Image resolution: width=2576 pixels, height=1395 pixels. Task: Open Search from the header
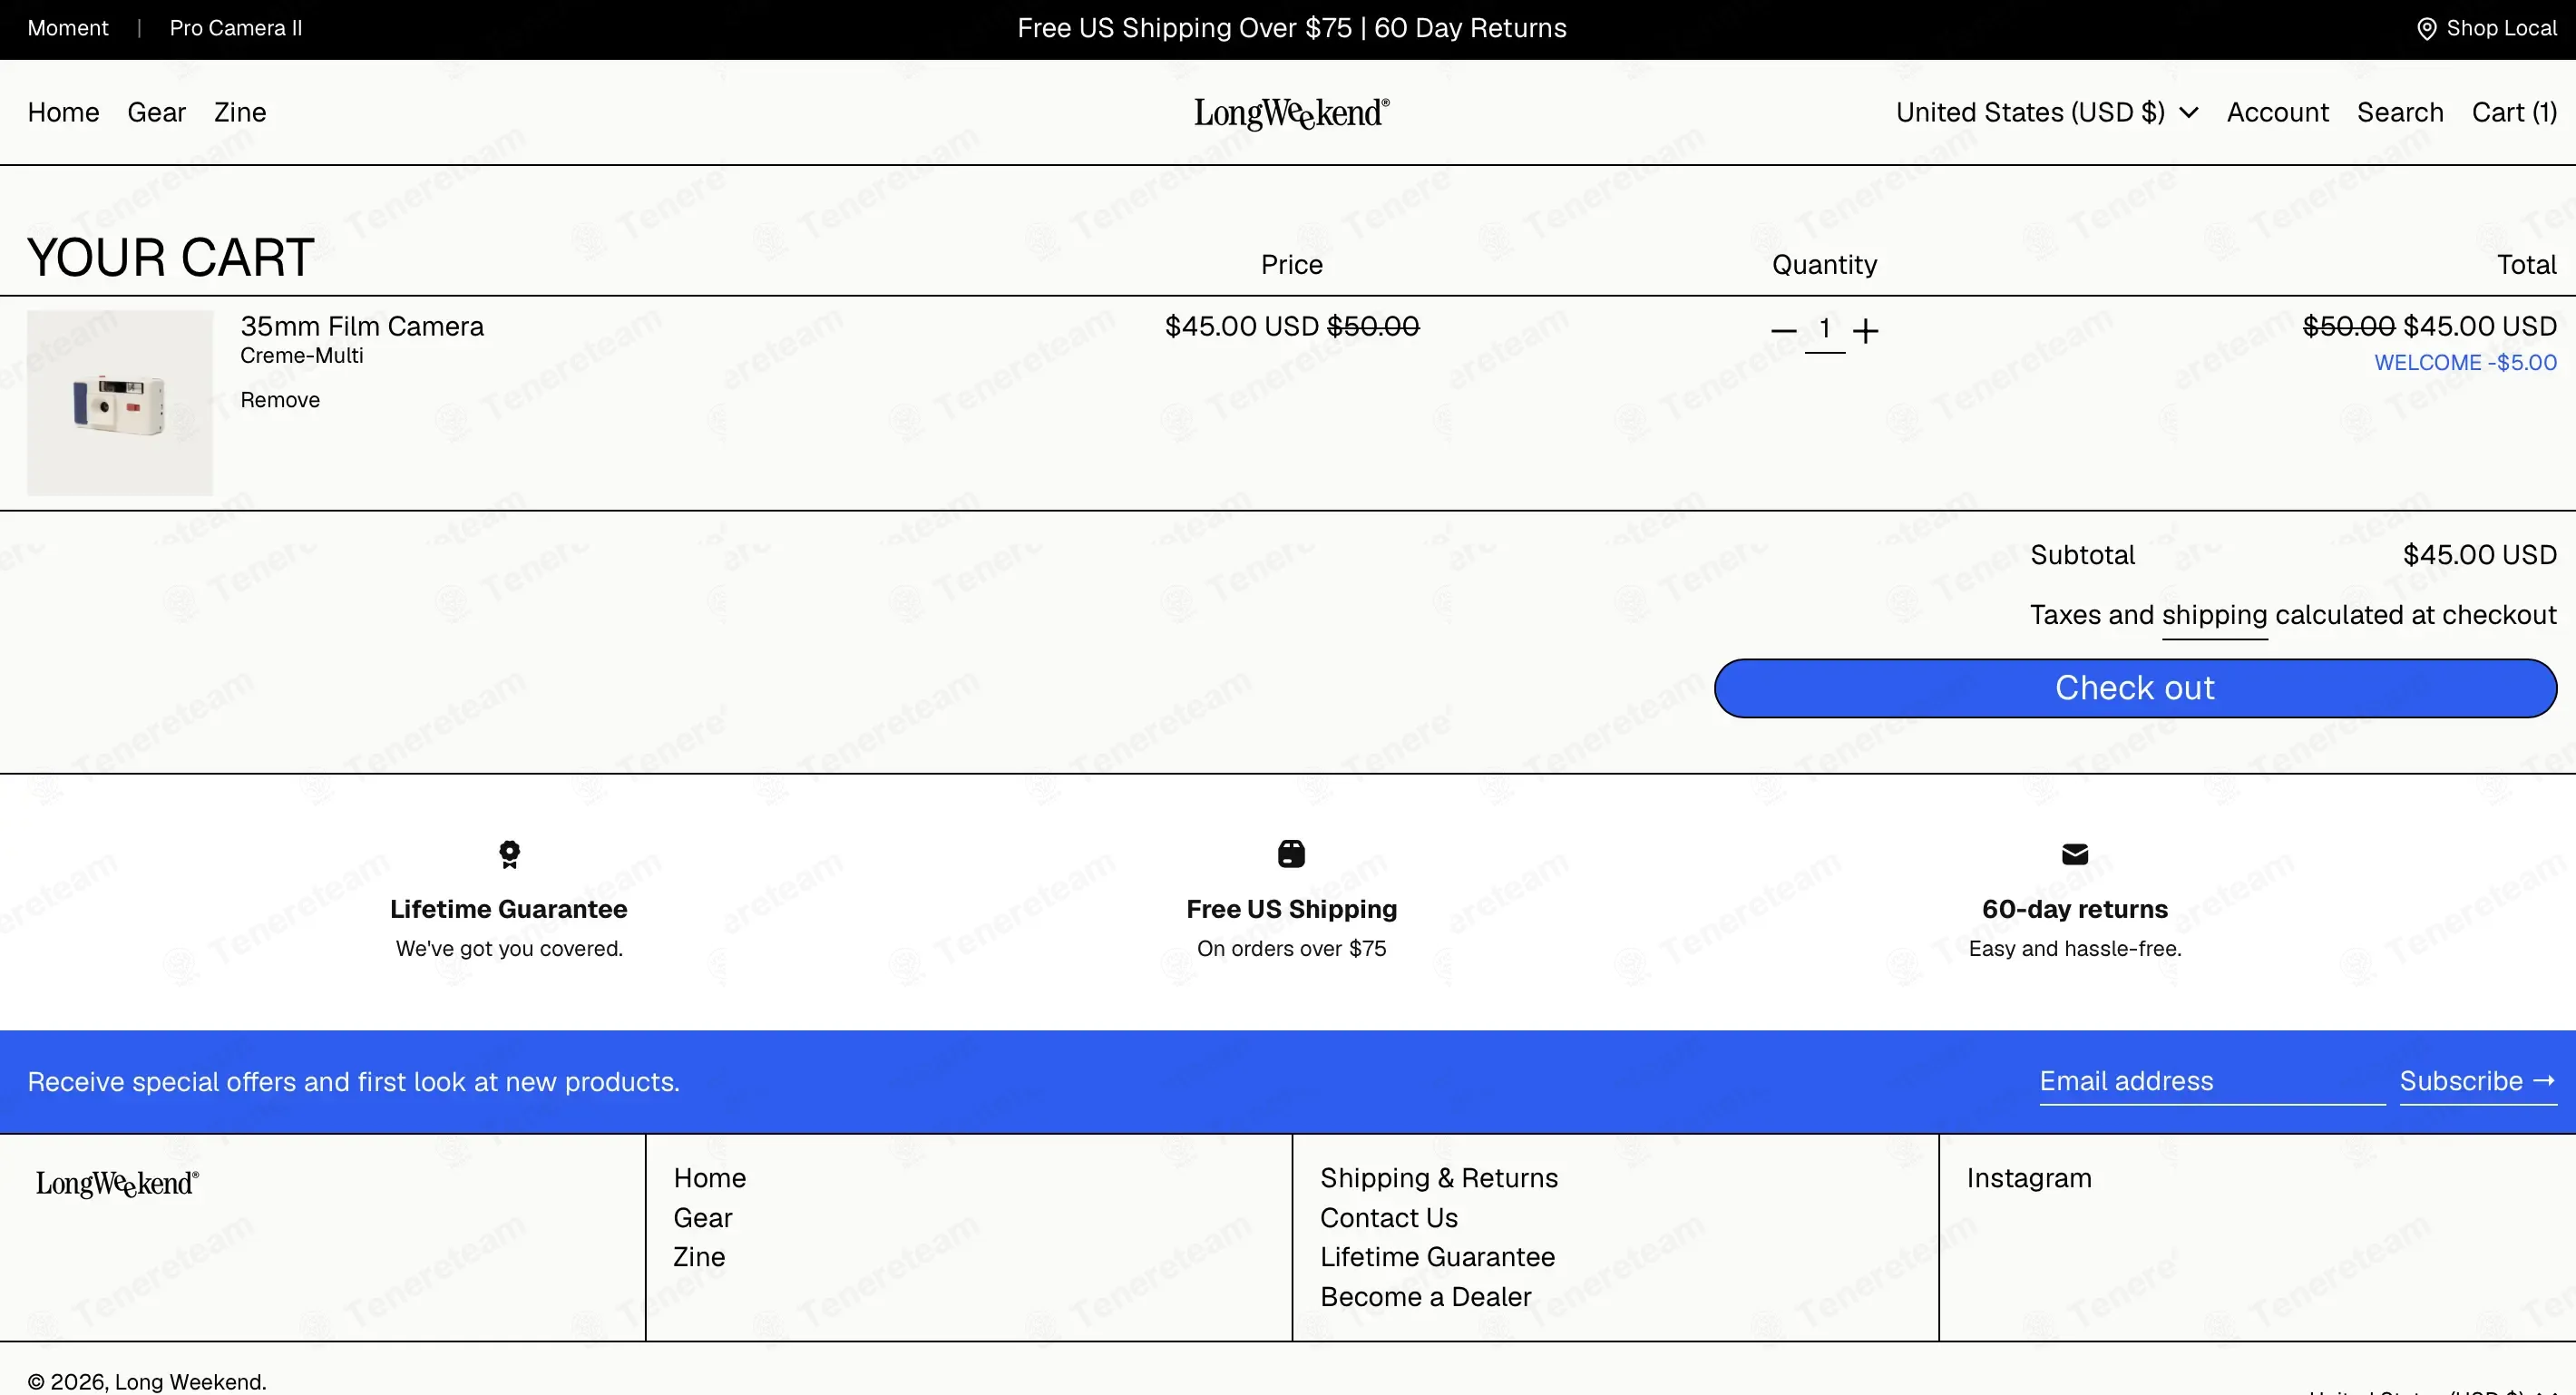(2400, 112)
